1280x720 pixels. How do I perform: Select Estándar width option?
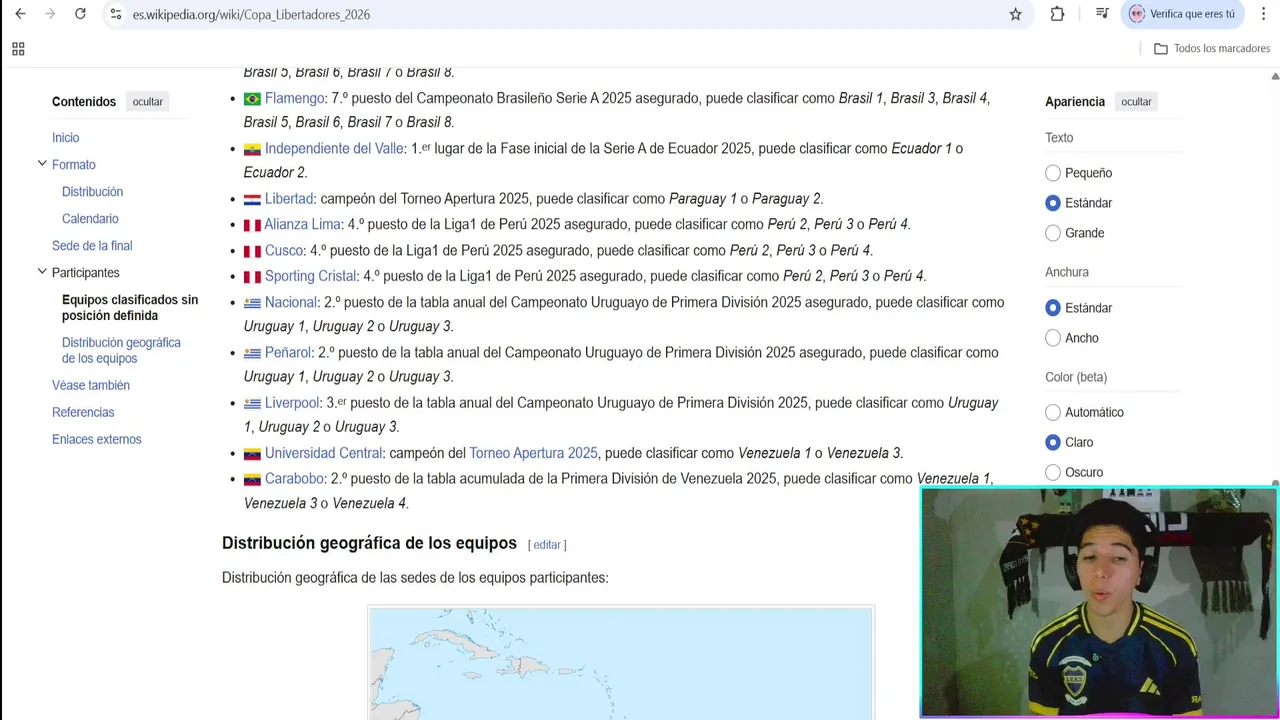click(x=1053, y=308)
